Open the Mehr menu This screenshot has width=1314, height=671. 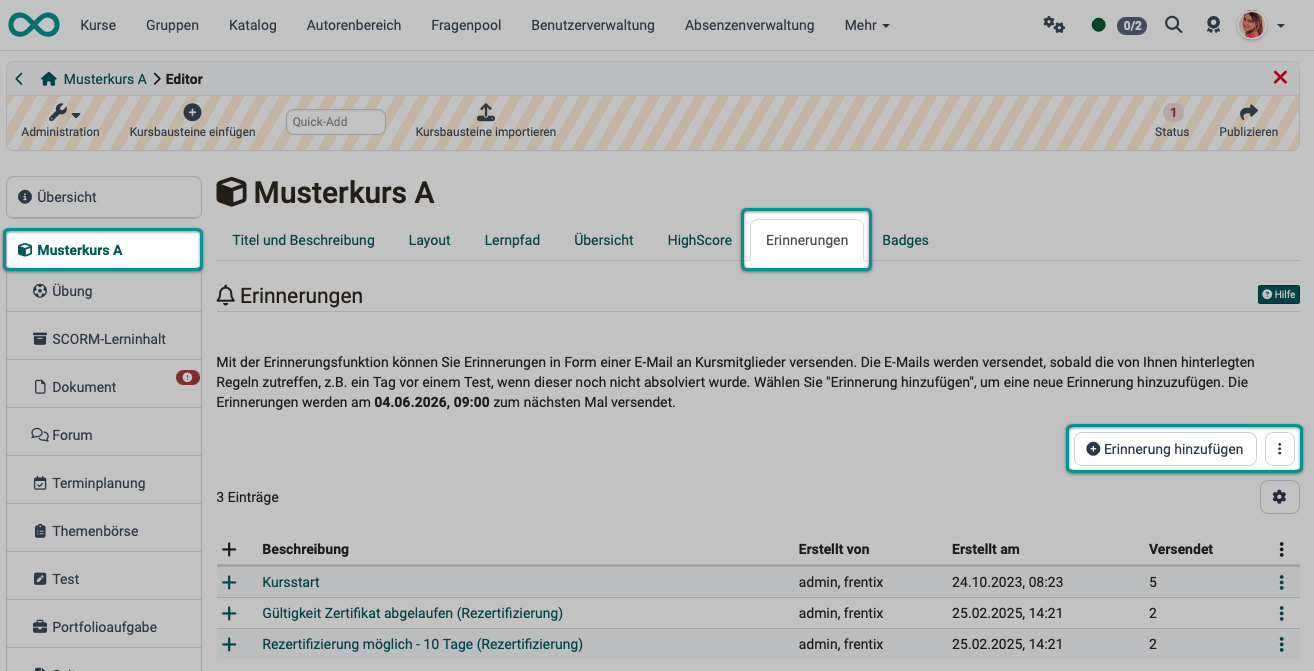point(866,25)
